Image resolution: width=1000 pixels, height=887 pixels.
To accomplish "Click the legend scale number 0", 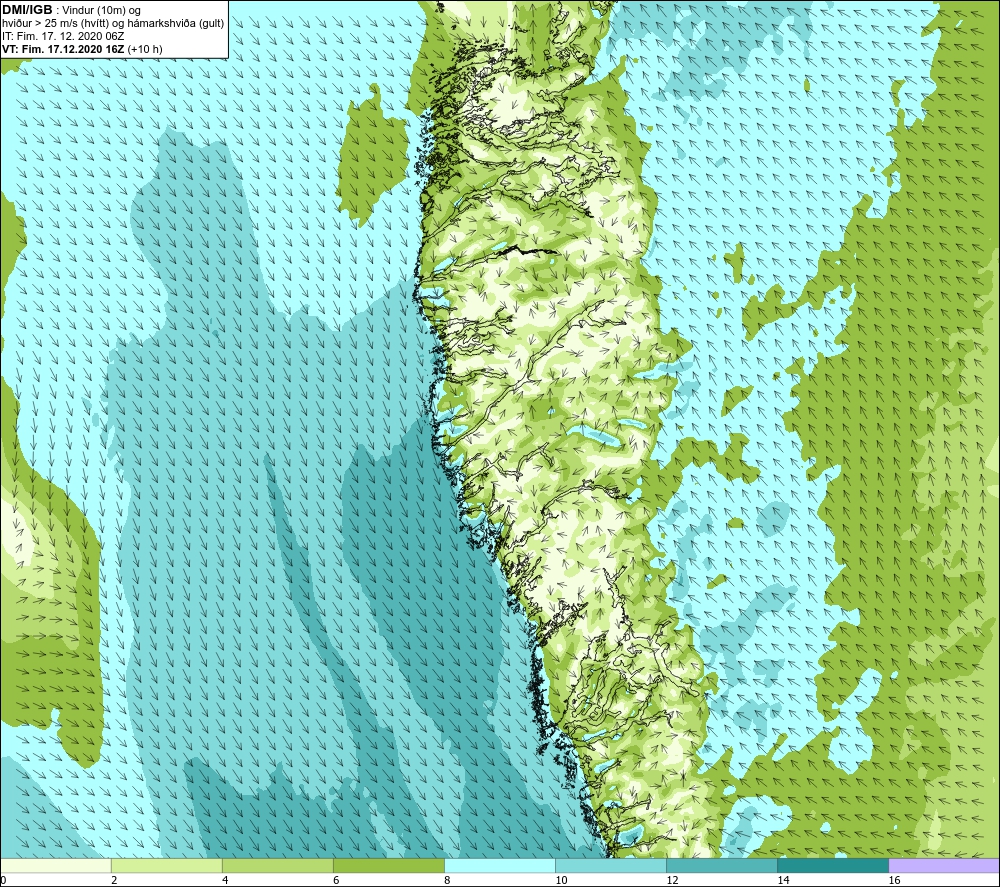I will pos(3,880).
